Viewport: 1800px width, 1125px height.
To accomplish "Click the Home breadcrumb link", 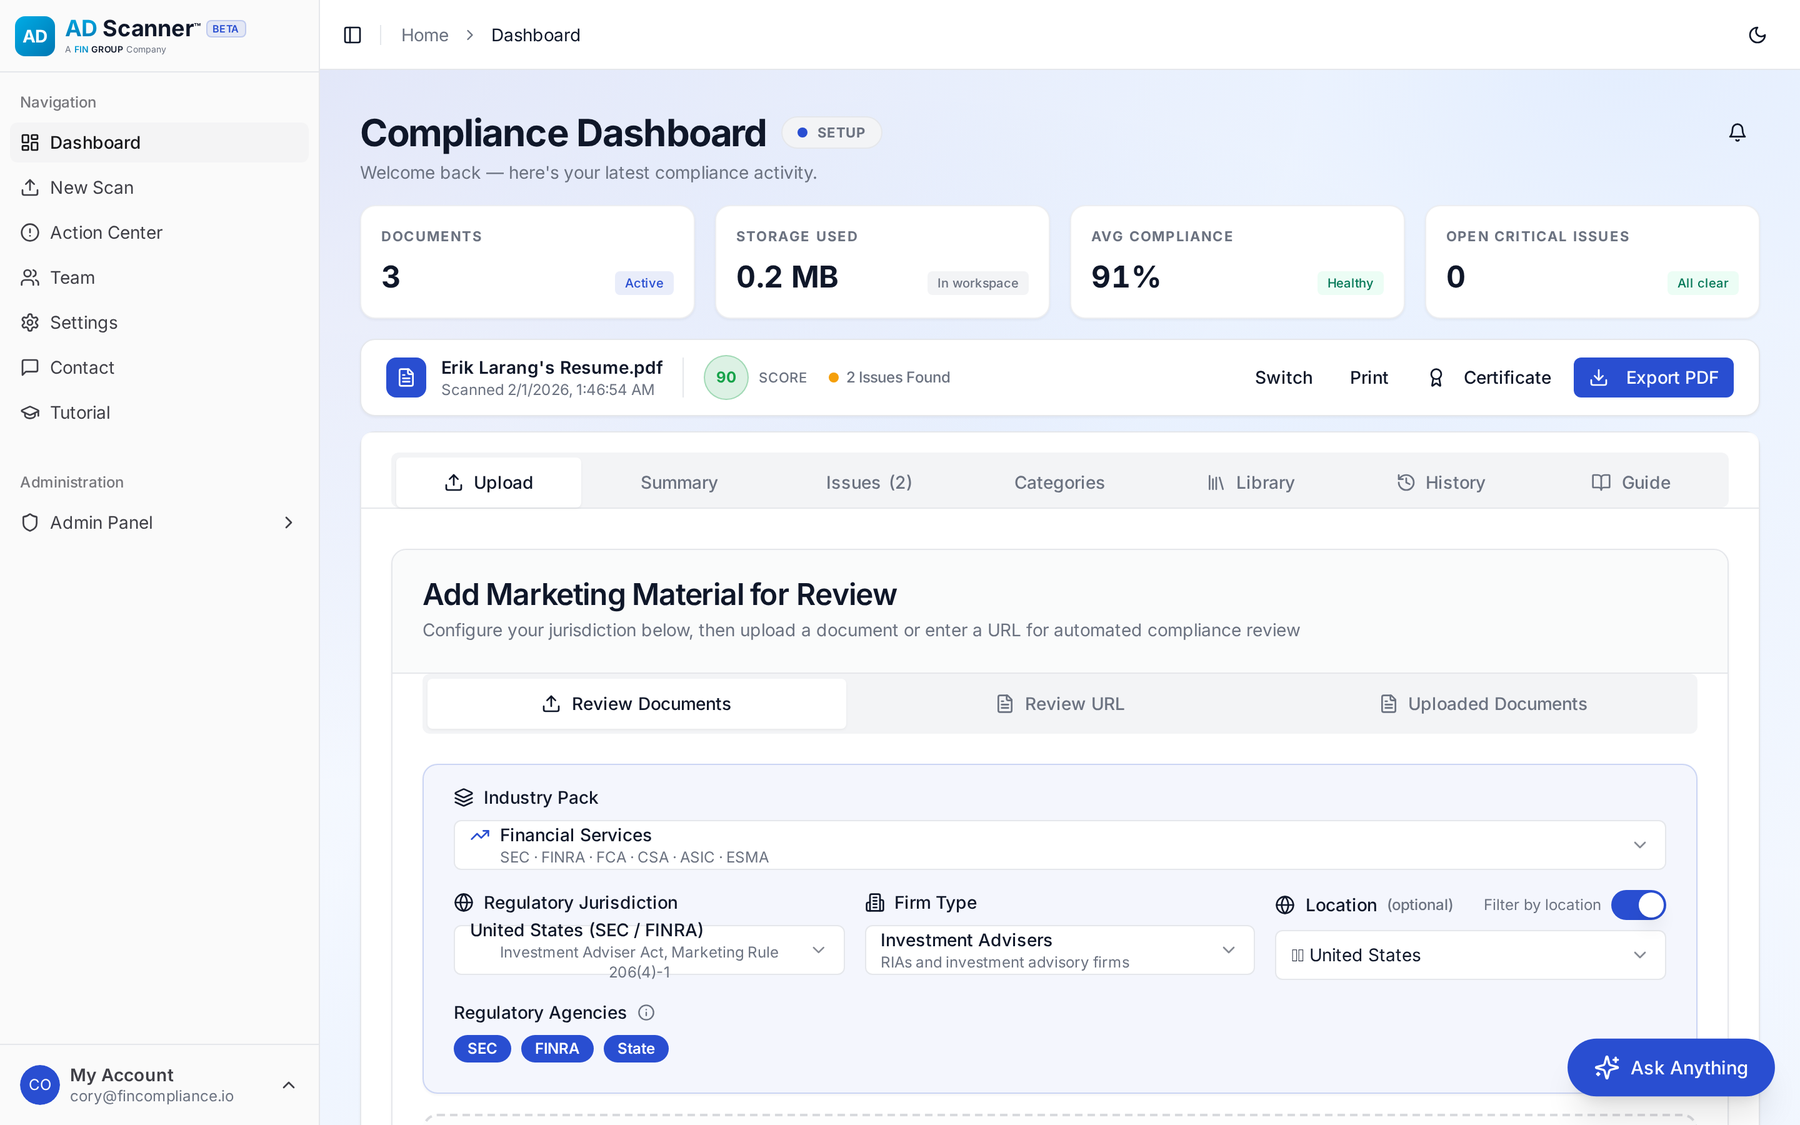I will click(x=425, y=35).
